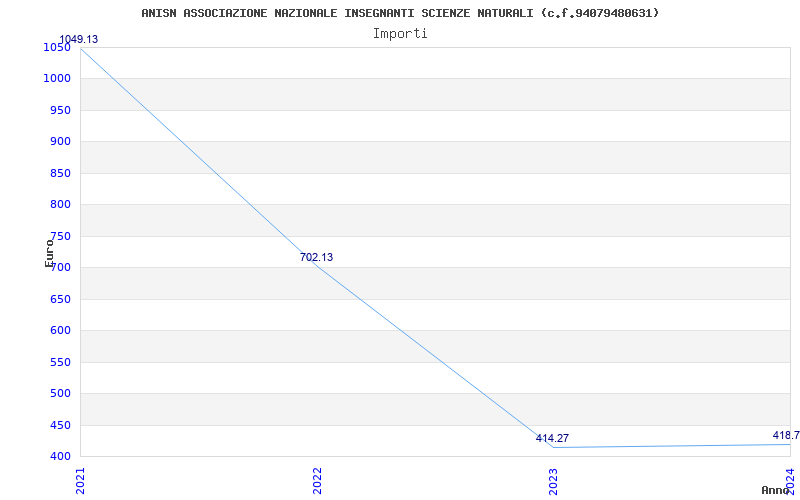Image resolution: width=800 pixels, height=500 pixels.
Task: Click the 550 y-axis tick
Action: tap(60, 362)
